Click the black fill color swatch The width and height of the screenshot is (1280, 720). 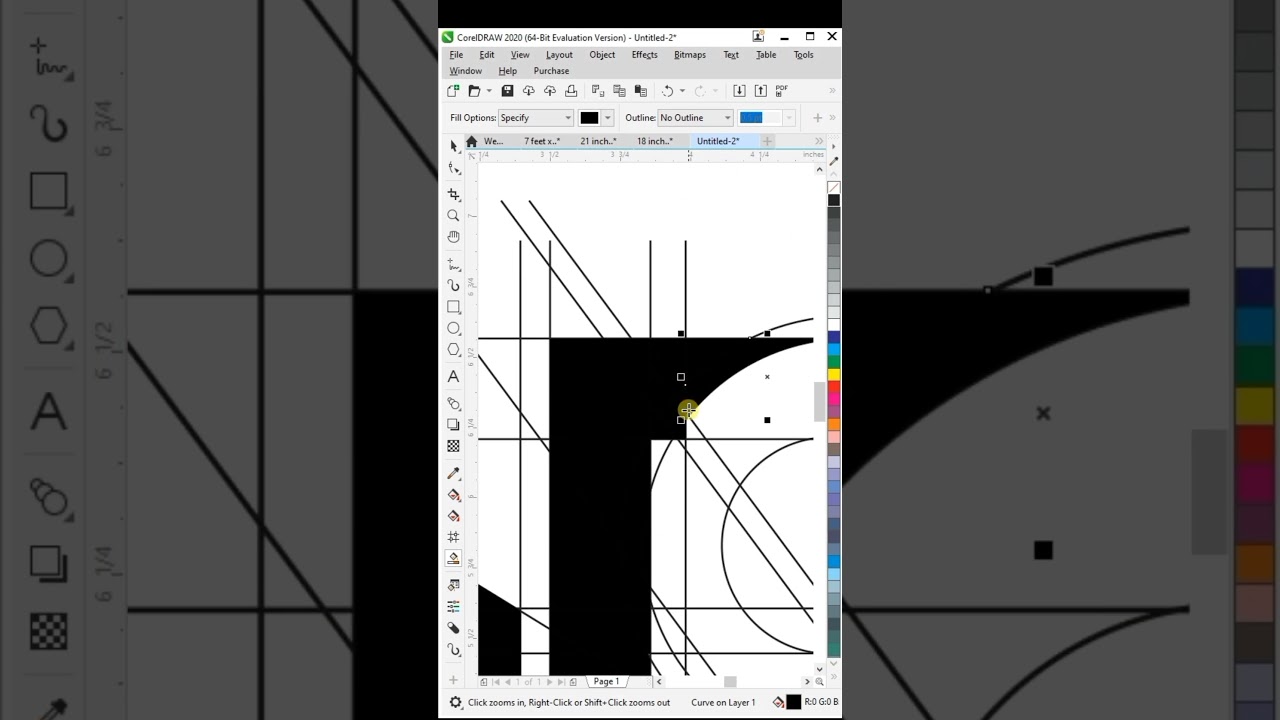pos(589,118)
